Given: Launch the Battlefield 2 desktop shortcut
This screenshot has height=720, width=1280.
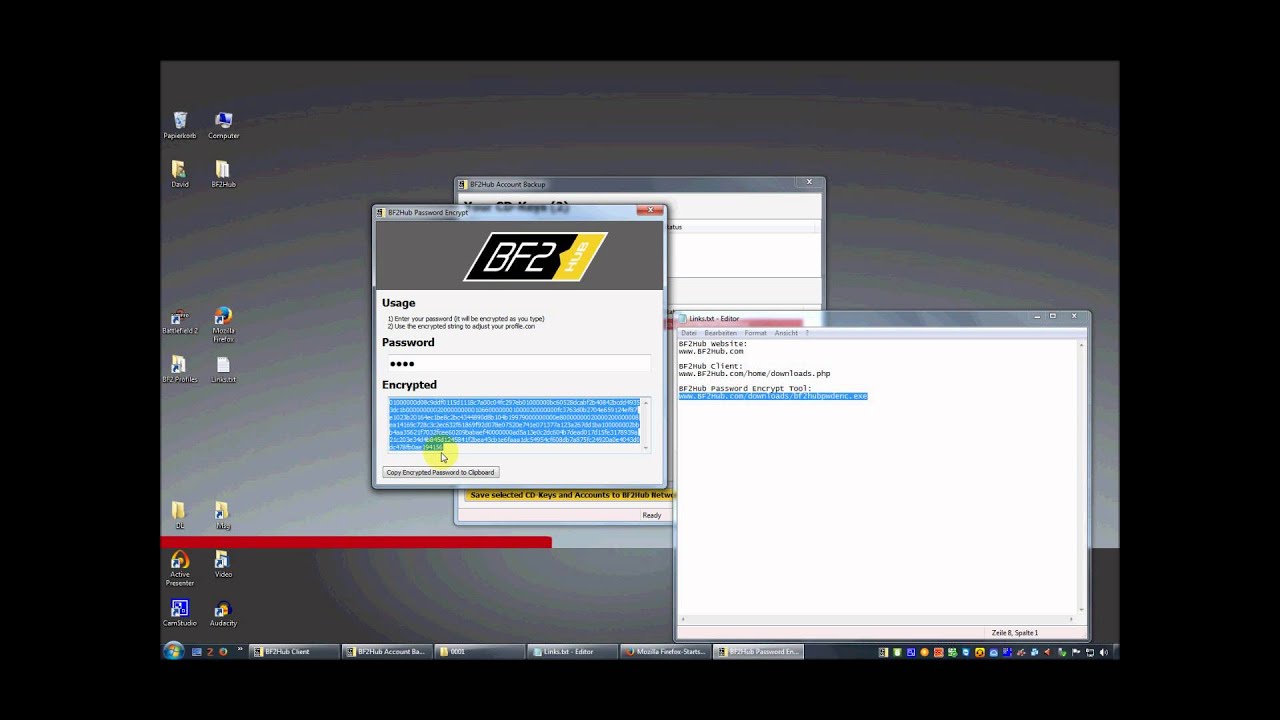Looking at the screenshot, I should pyautogui.click(x=180, y=321).
